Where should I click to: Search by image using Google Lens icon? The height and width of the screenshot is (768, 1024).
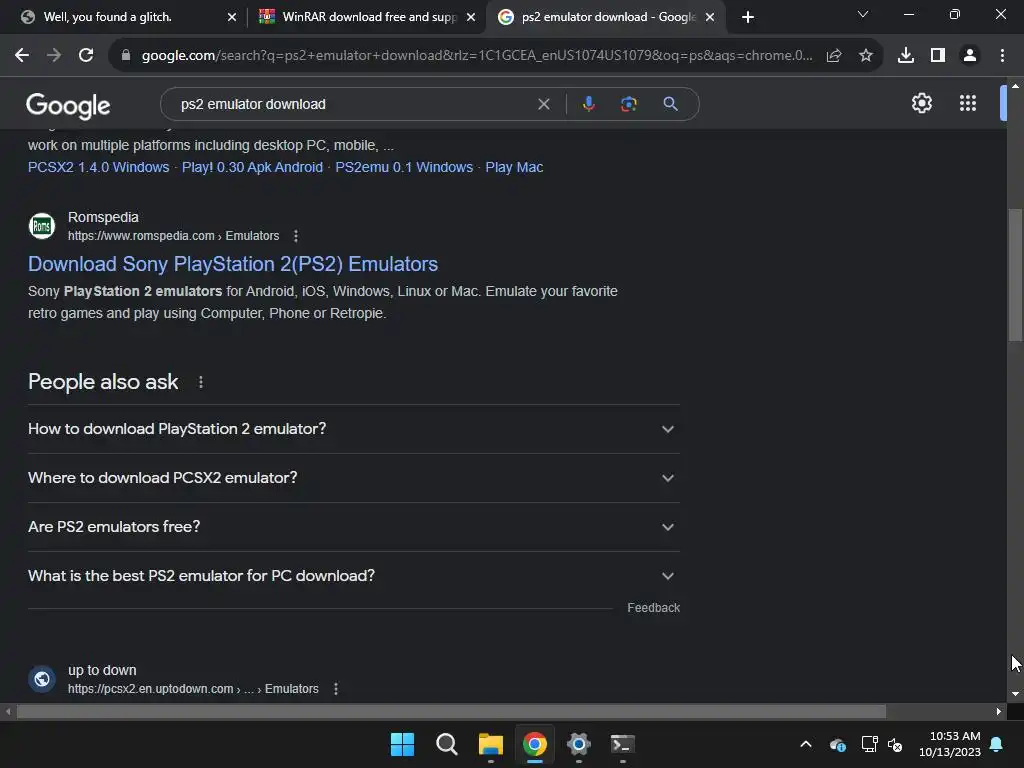point(629,104)
